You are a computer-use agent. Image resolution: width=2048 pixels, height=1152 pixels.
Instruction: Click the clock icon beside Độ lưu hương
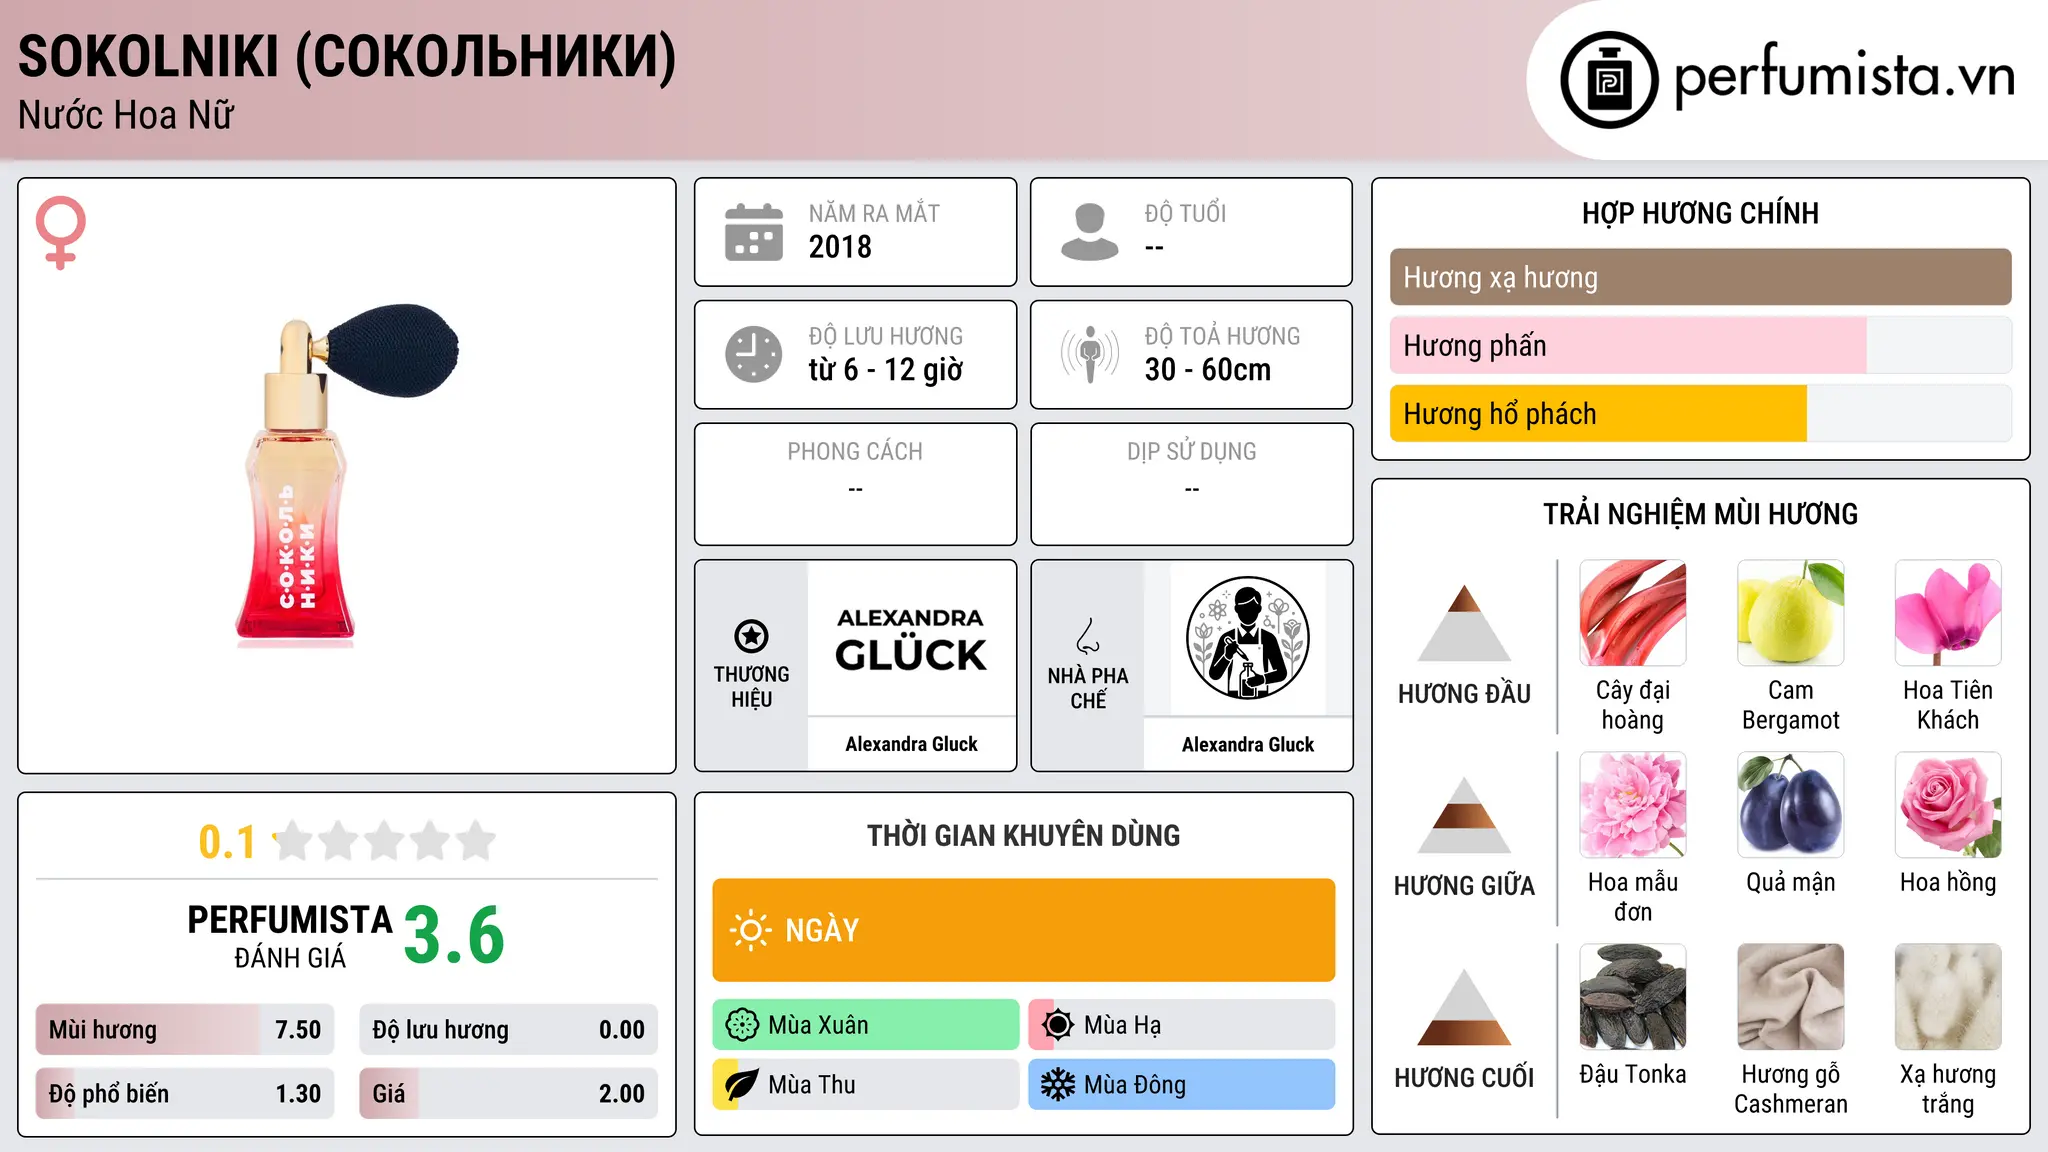754,354
